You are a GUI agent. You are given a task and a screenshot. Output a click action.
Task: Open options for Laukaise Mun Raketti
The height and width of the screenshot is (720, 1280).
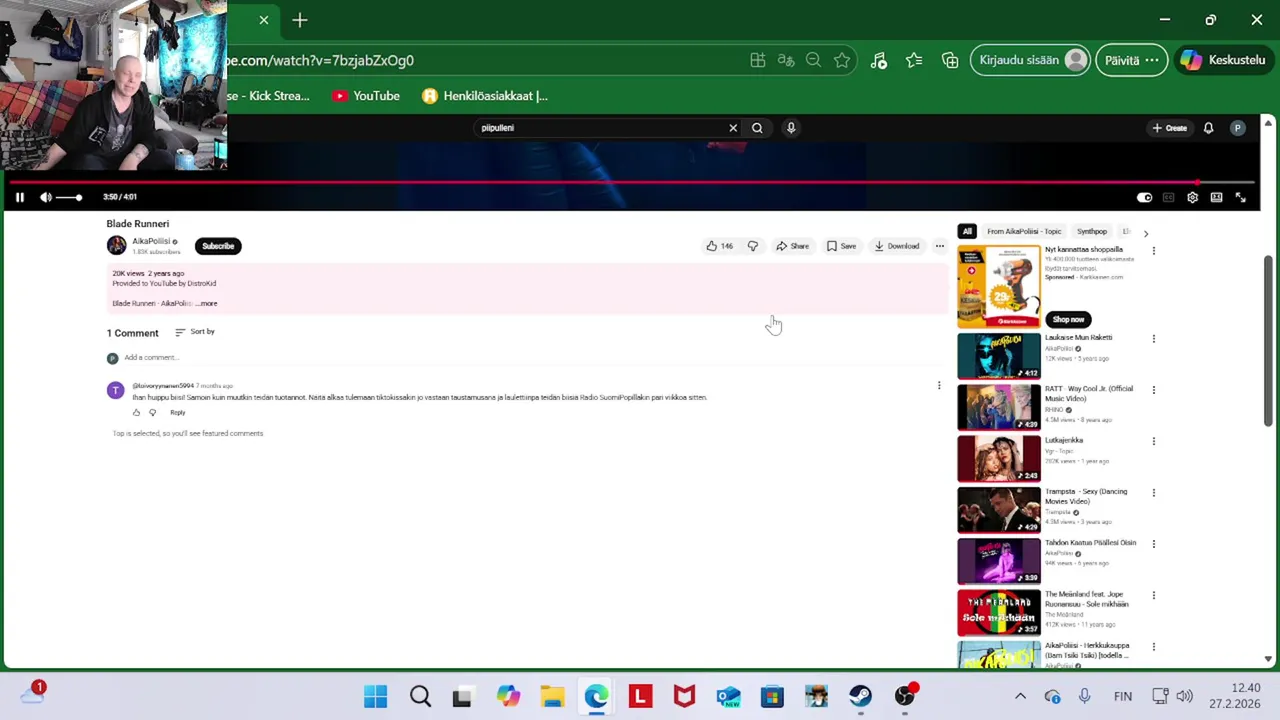point(1153,339)
